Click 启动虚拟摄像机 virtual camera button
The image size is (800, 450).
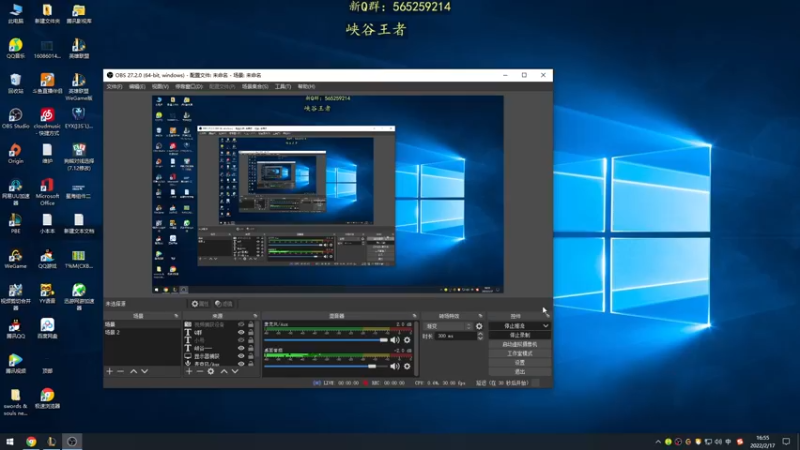pos(520,344)
